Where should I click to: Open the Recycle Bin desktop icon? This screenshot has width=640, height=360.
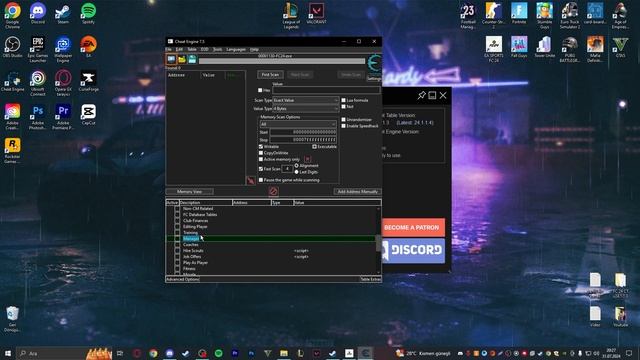(x=13, y=319)
